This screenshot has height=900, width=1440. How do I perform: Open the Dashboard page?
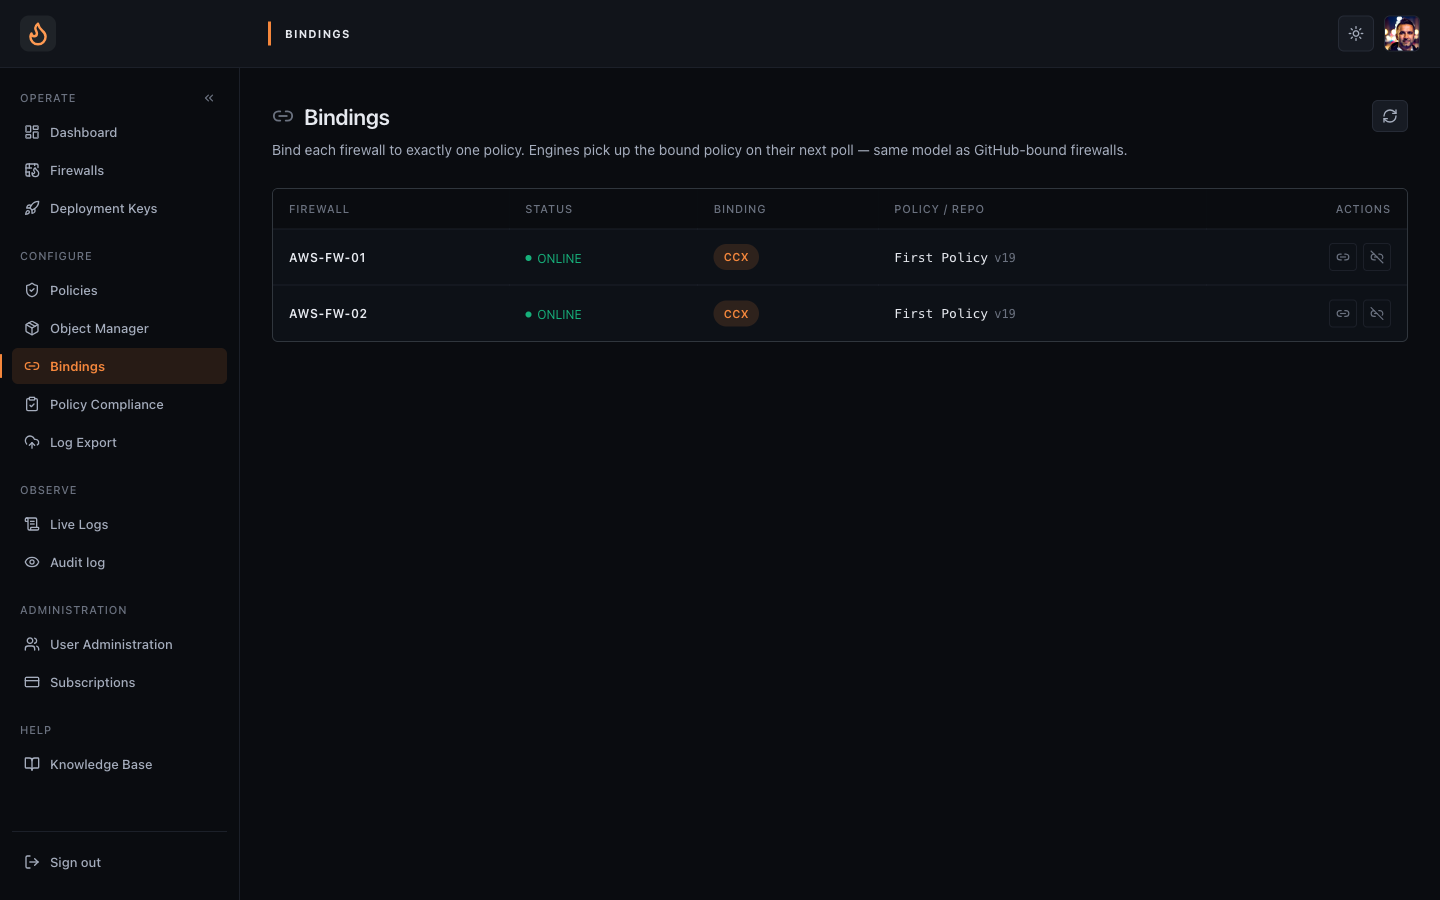(x=119, y=132)
